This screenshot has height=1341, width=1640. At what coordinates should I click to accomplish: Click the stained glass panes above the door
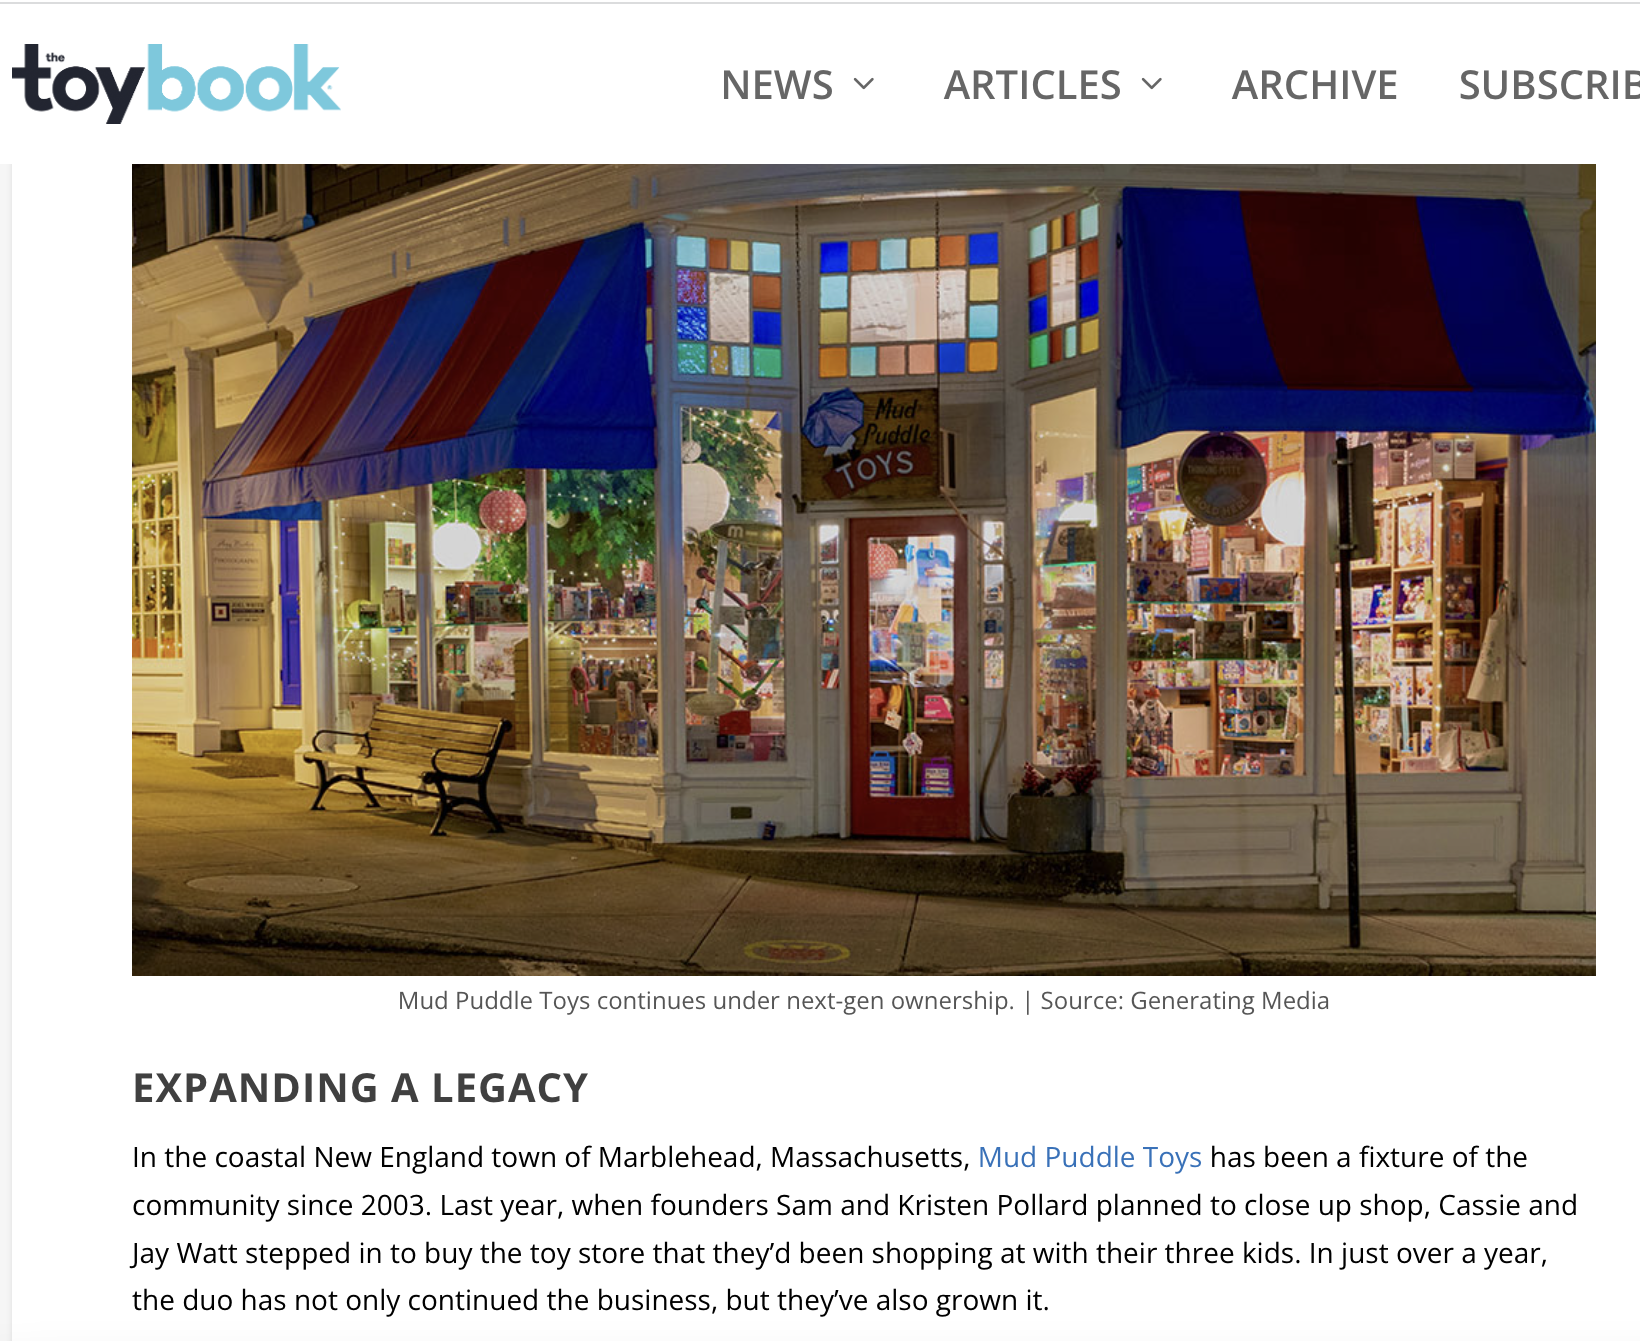click(908, 305)
